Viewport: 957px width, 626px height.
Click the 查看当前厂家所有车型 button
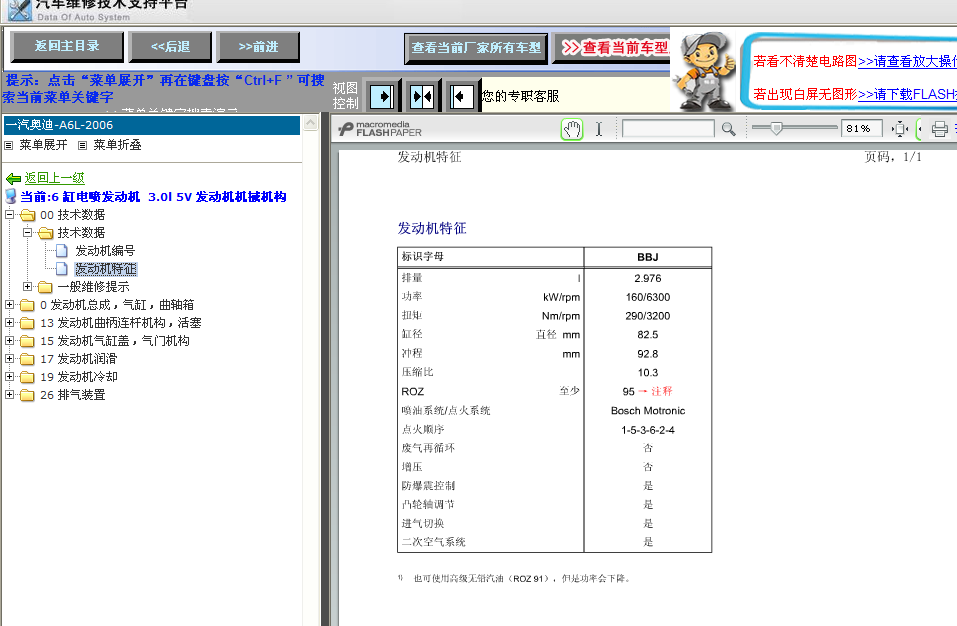tap(476, 48)
